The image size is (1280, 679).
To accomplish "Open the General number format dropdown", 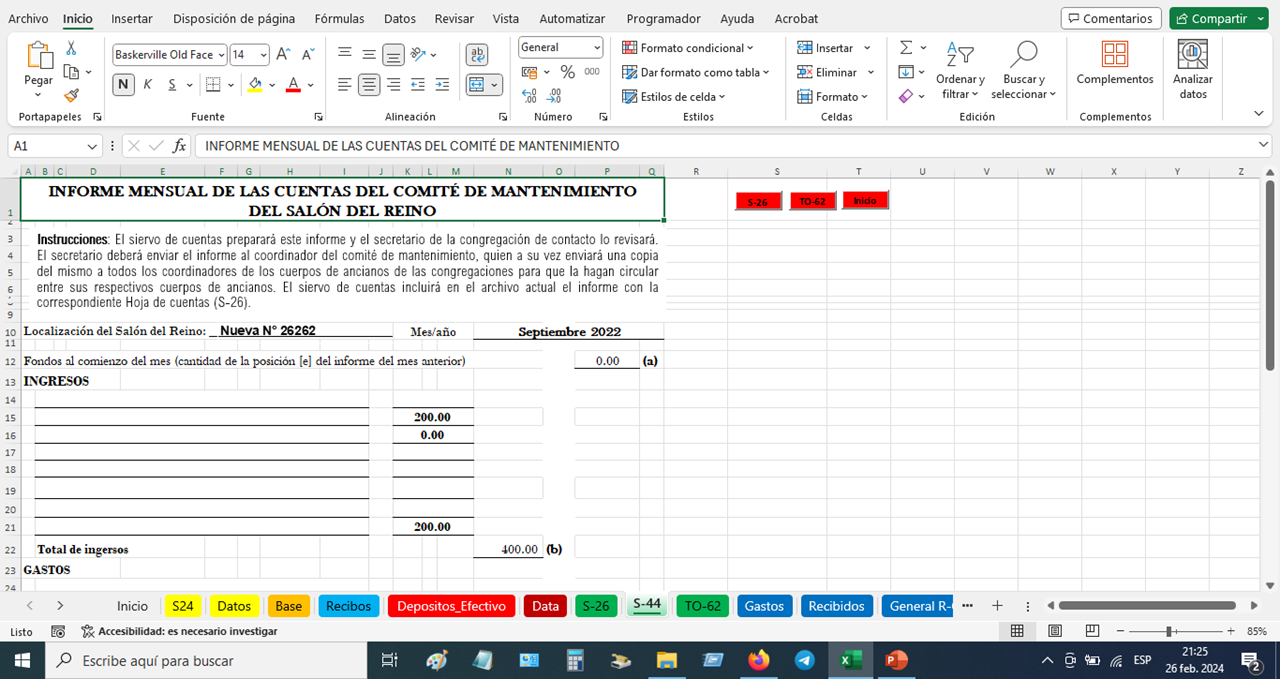I will [597, 47].
